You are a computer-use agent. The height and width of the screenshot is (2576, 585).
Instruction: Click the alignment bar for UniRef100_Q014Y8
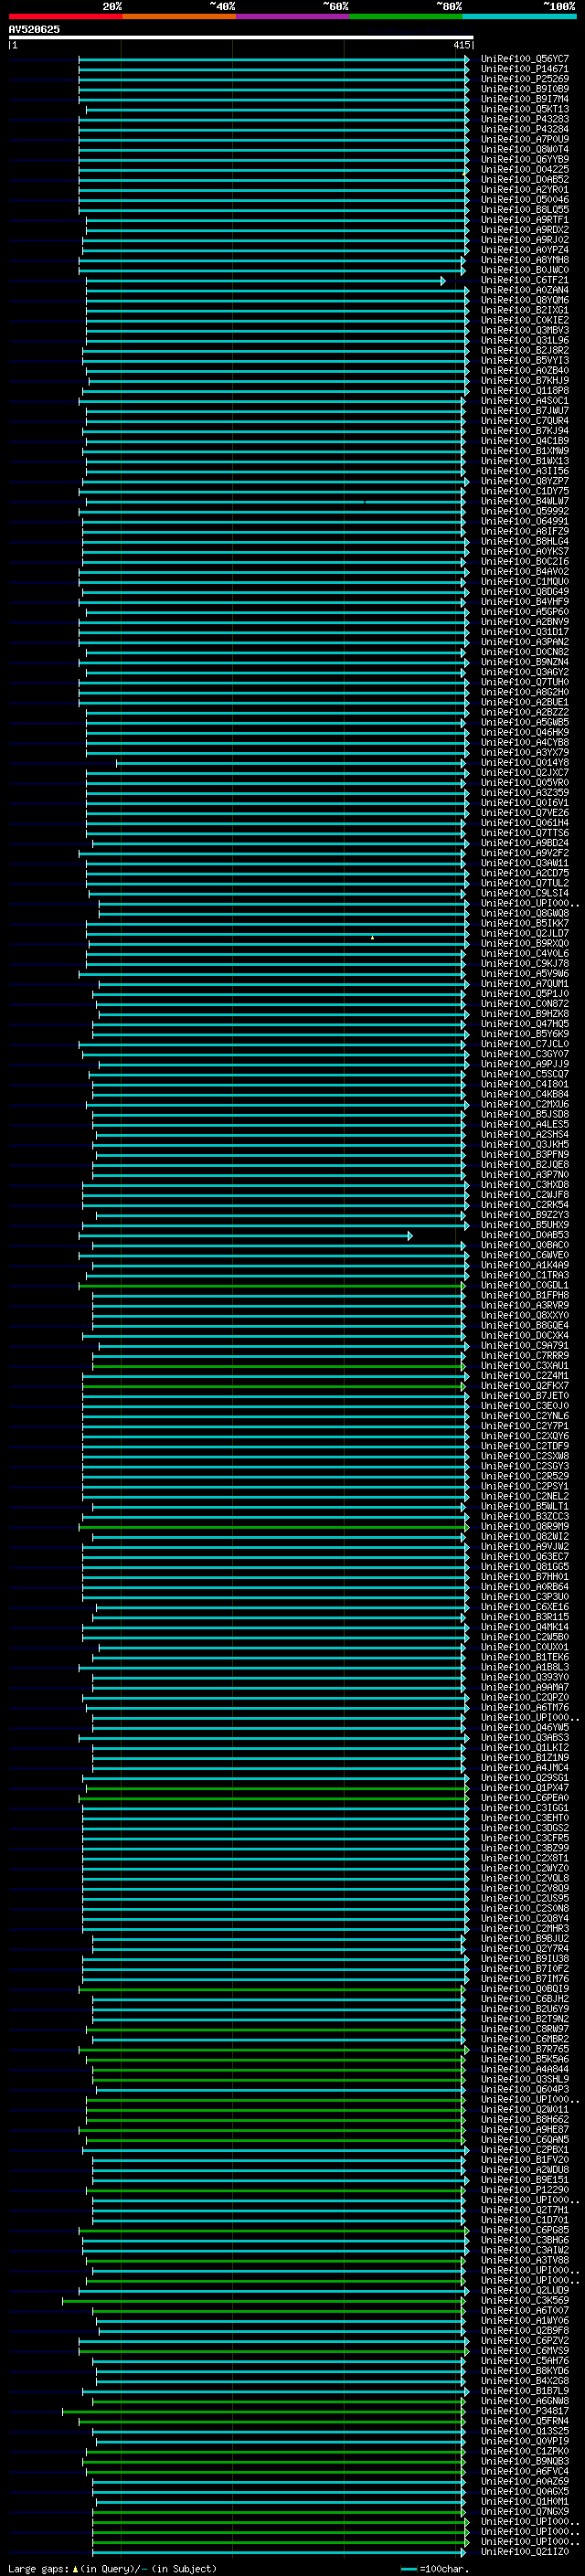click(x=291, y=763)
